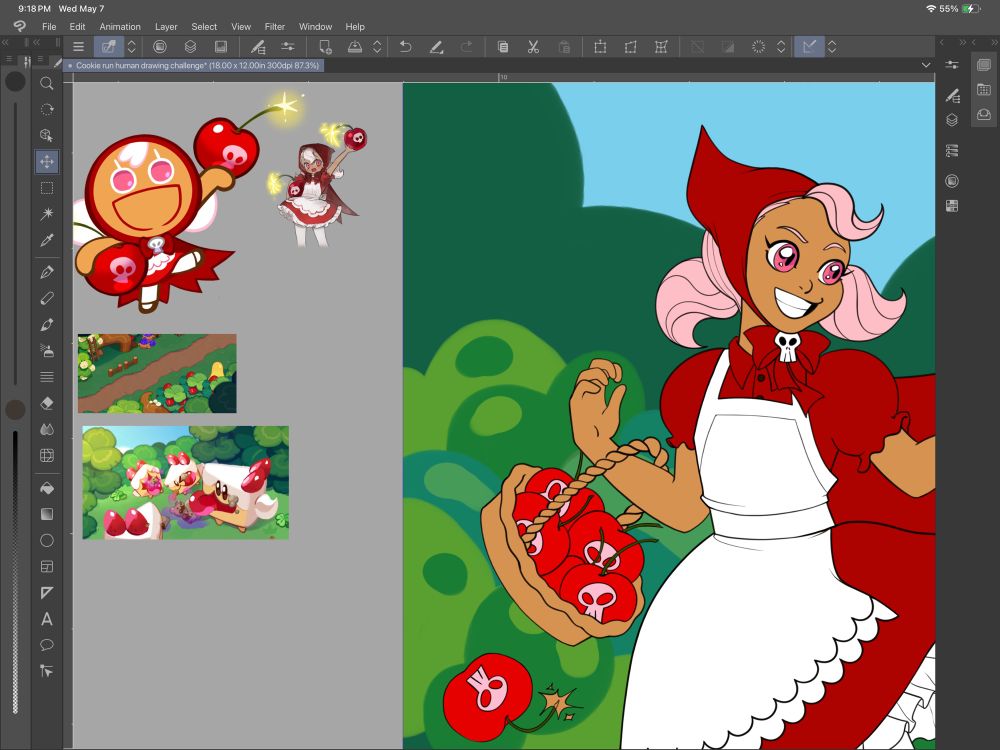Toggle the selection border dashed-circle icon
1000x750 pixels.
click(x=758, y=47)
